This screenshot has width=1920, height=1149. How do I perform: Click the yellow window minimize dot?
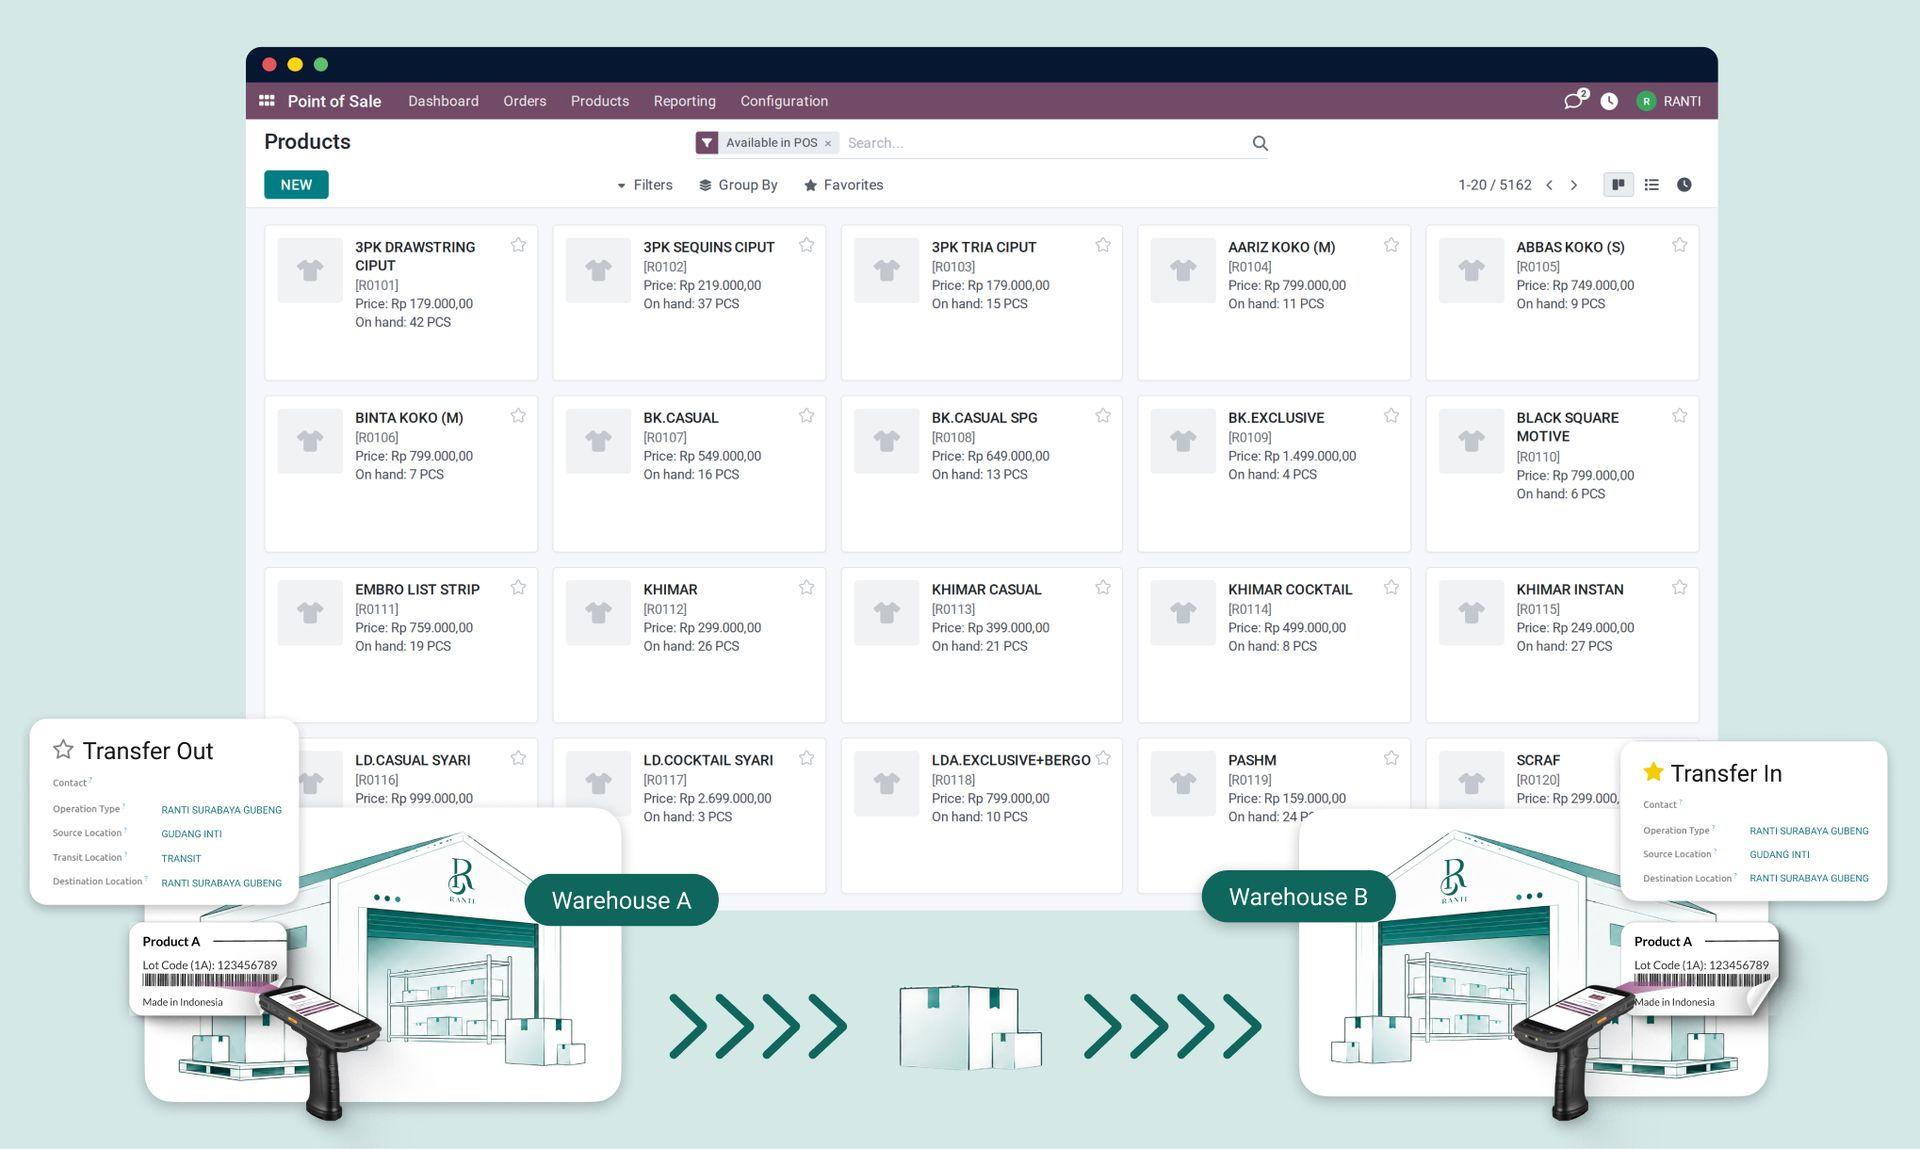(x=295, y=64)
